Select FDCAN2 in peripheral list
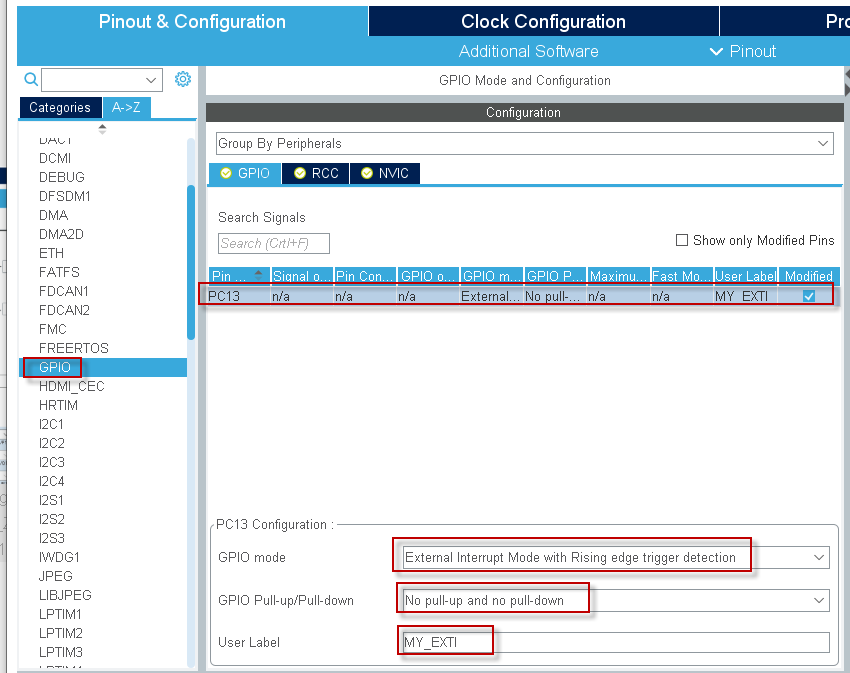This screenshot has height=673, width=850. [64, 310]
